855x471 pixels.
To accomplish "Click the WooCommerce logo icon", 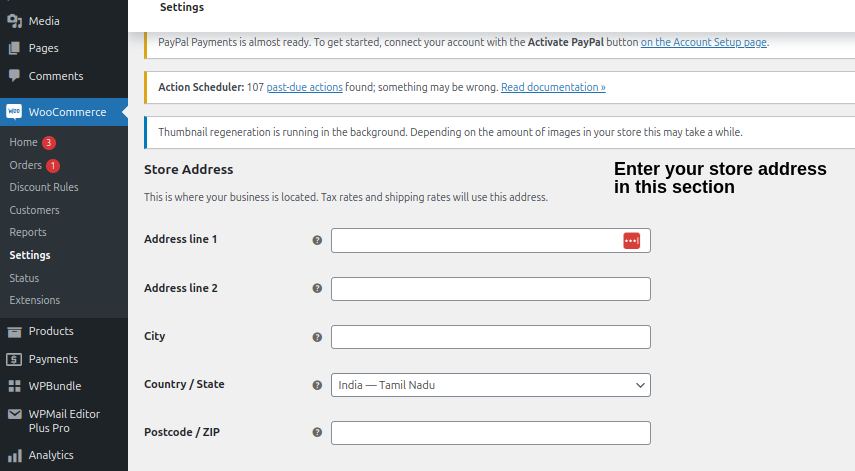I will 14,112.
